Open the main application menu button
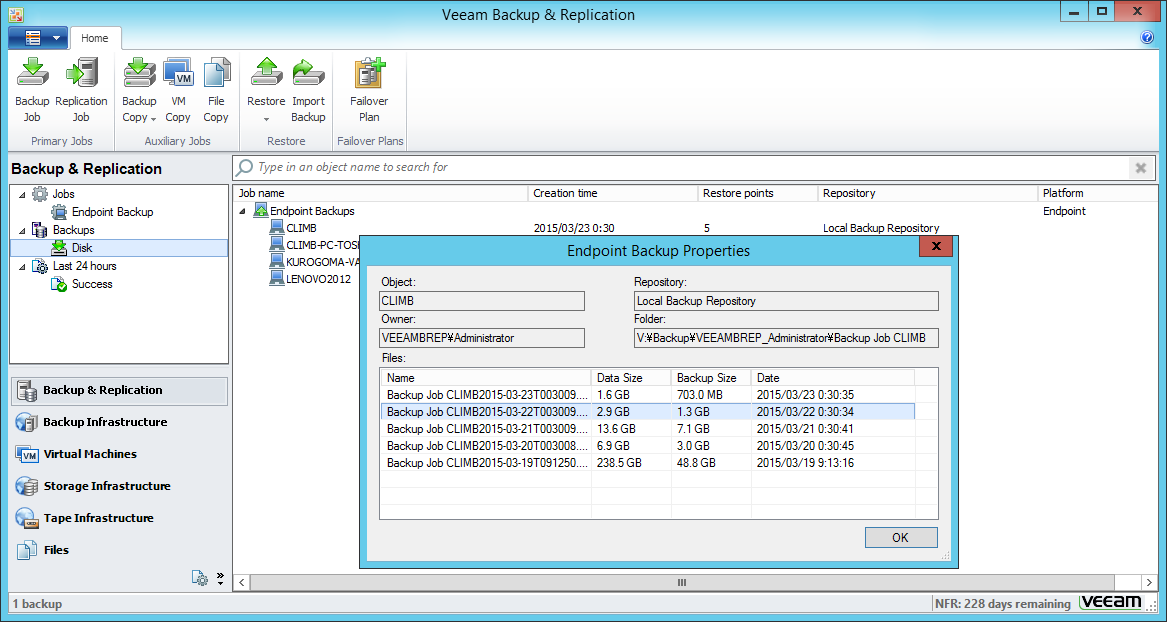 38,37
